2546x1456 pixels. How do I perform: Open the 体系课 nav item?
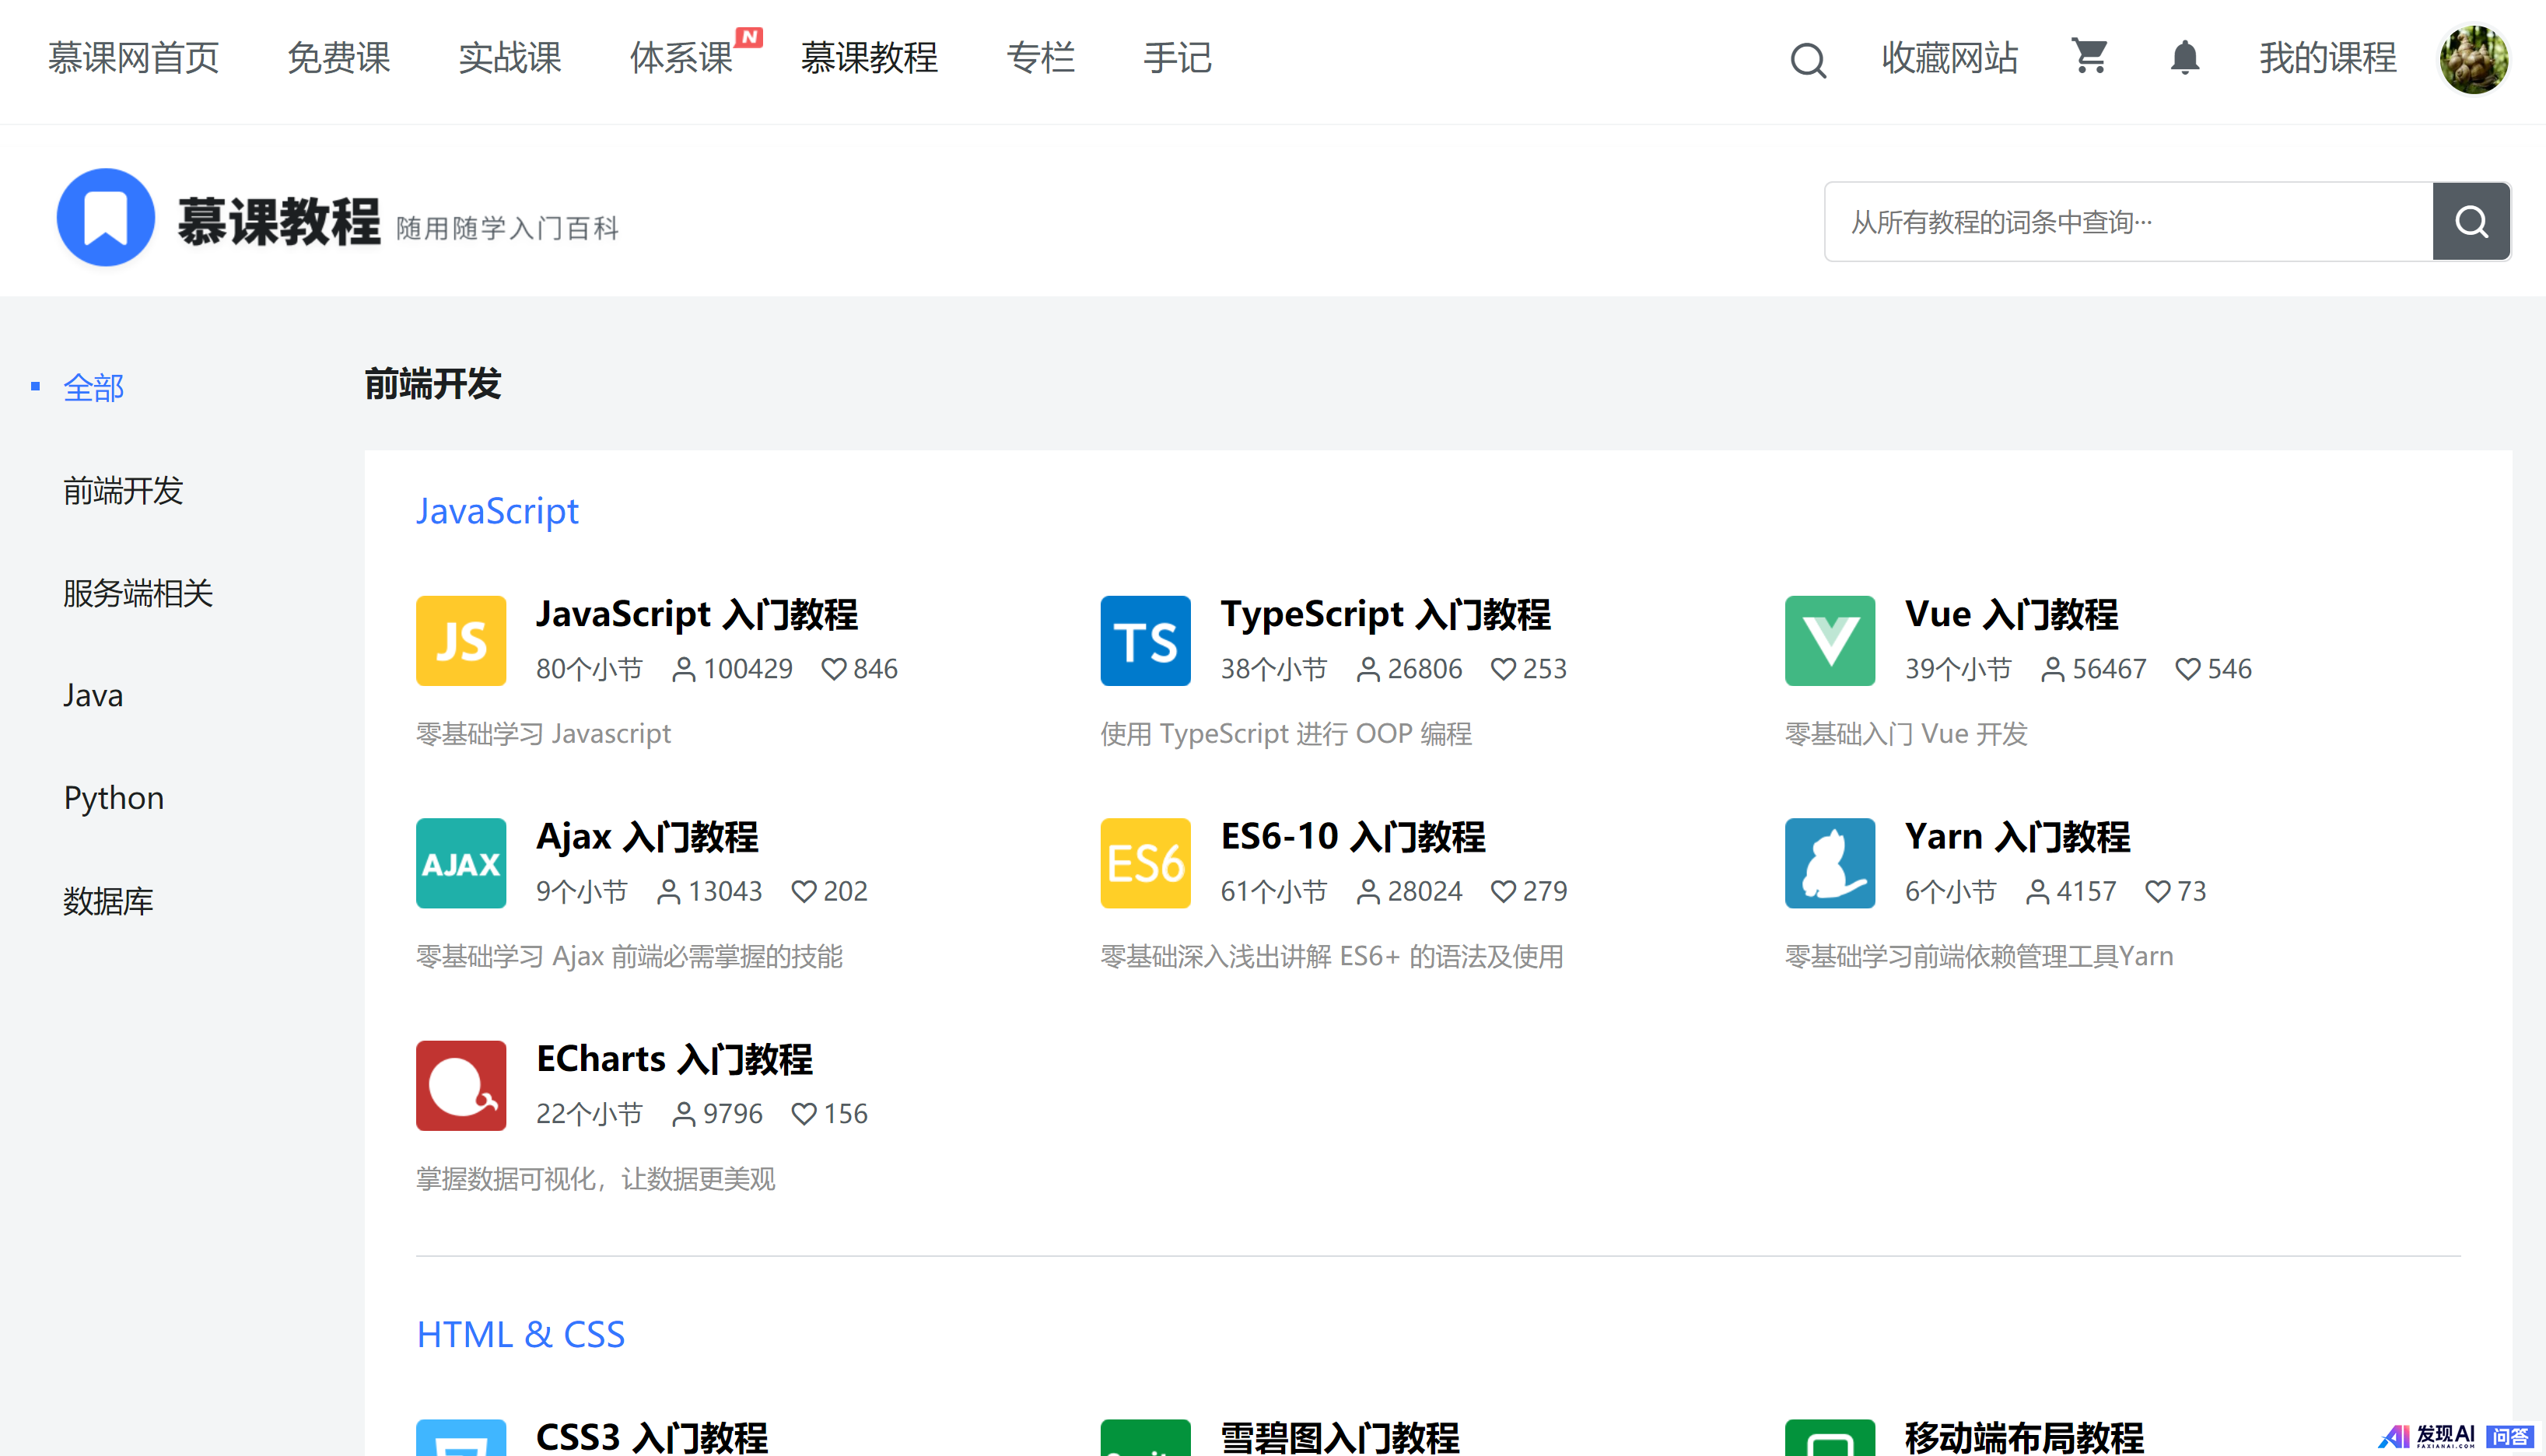point(681,58)
